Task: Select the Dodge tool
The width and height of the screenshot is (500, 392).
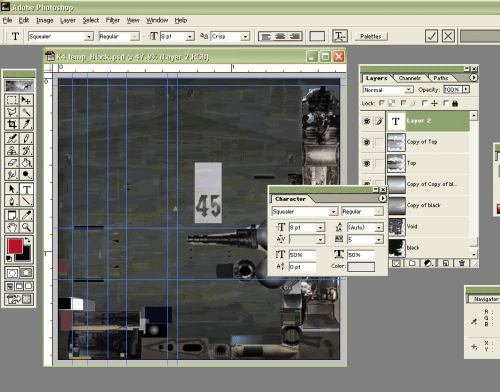Action: click(x=26, y=174)
